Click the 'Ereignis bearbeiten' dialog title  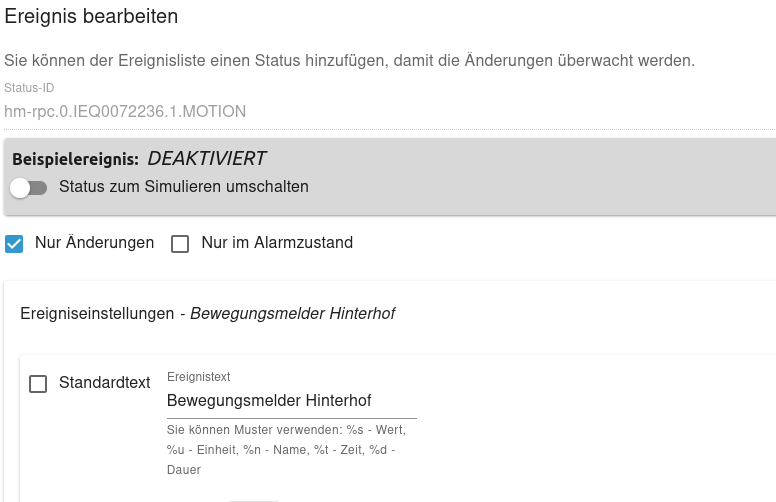[x=92, y=17]
